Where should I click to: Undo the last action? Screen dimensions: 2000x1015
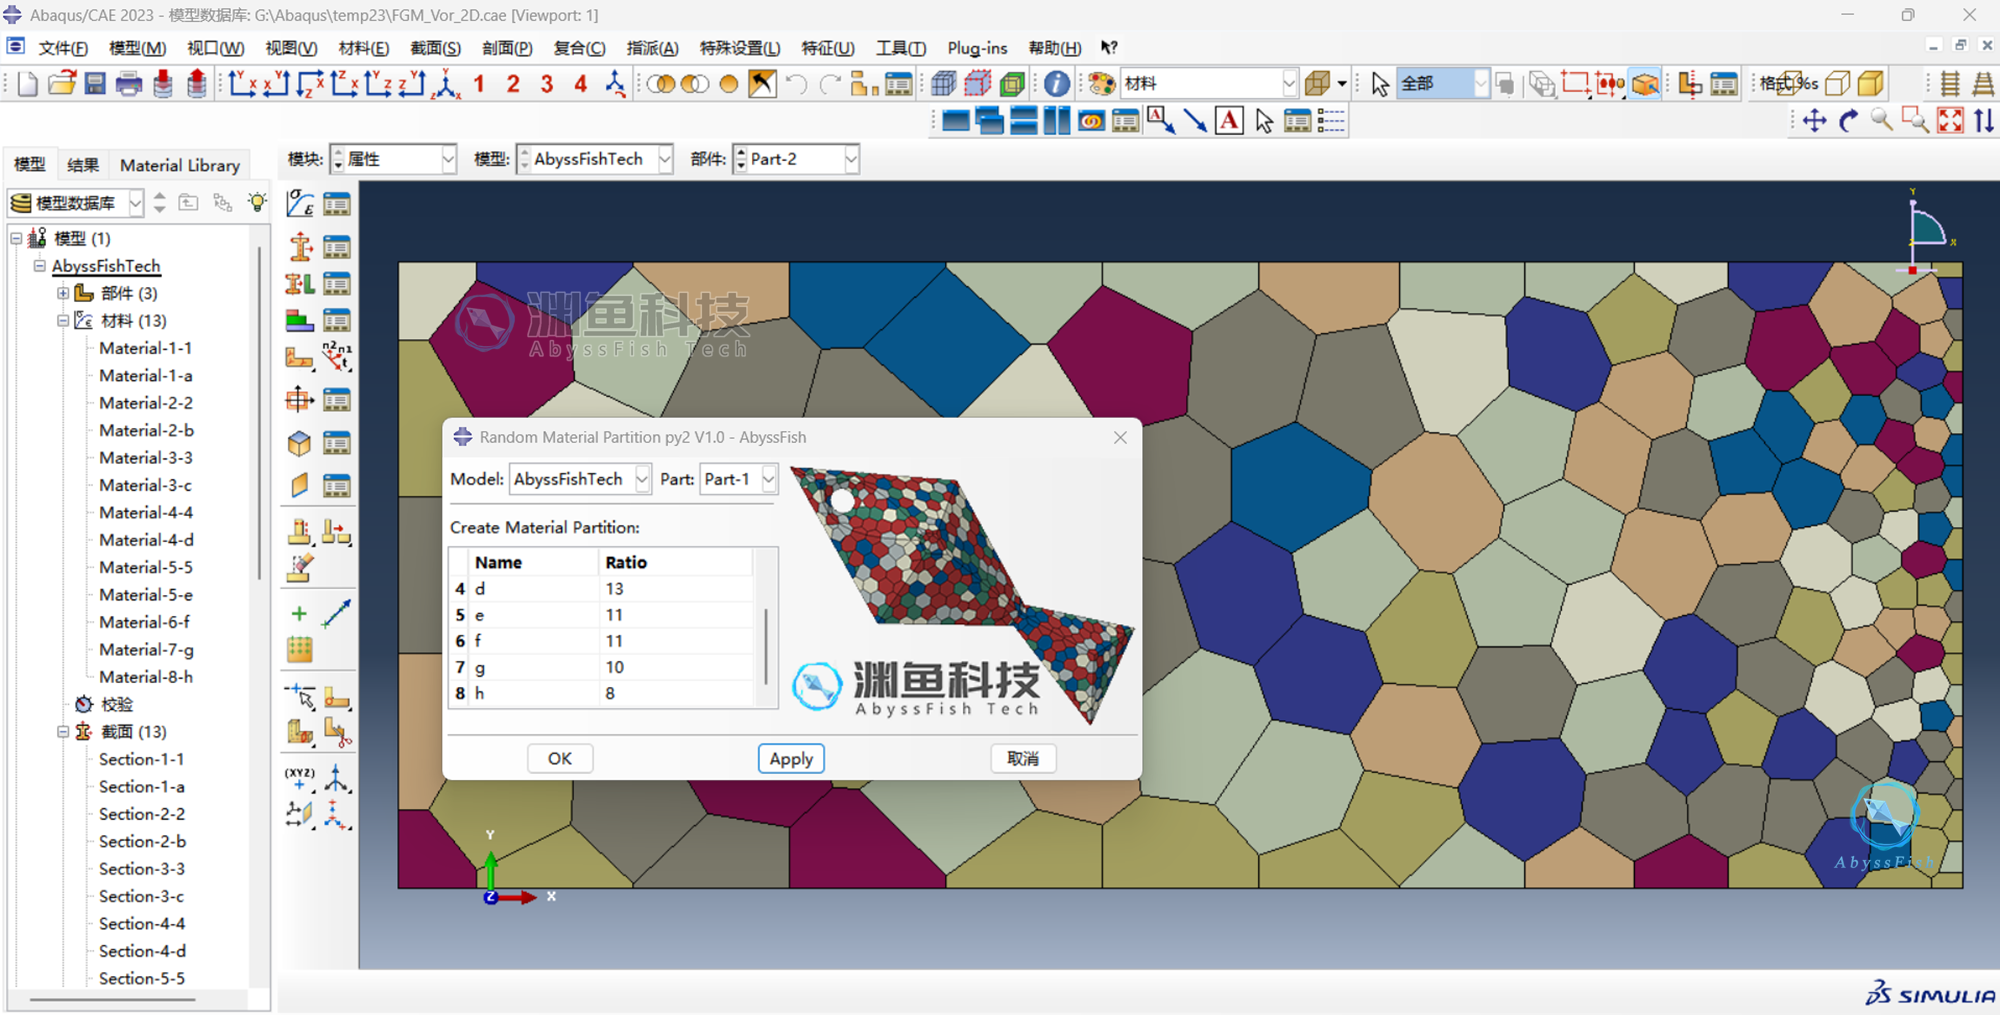(x=796, y=84)
